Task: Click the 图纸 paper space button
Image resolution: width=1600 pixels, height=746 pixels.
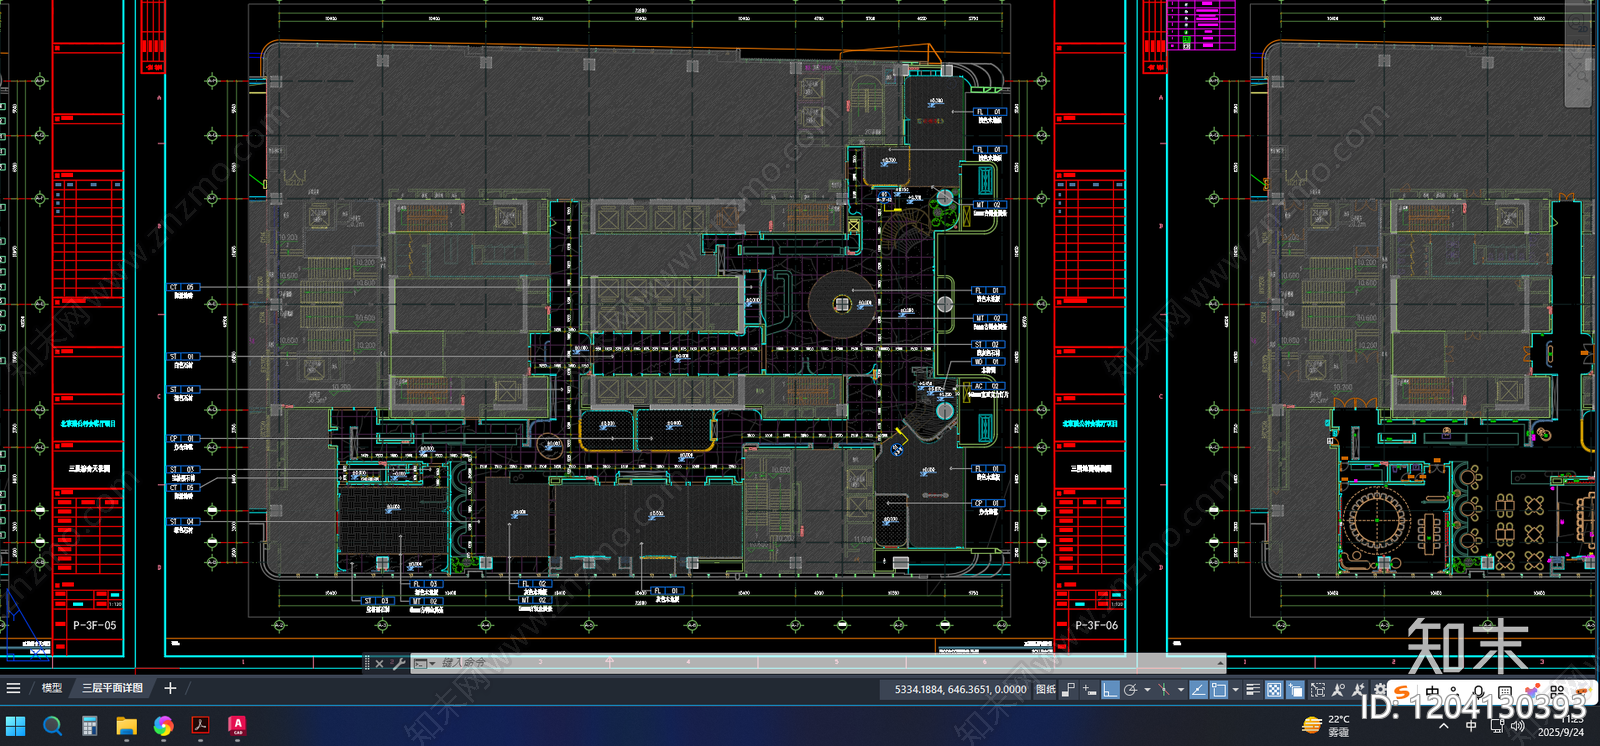Action: pyautogui.click(x=1046, y=689)
